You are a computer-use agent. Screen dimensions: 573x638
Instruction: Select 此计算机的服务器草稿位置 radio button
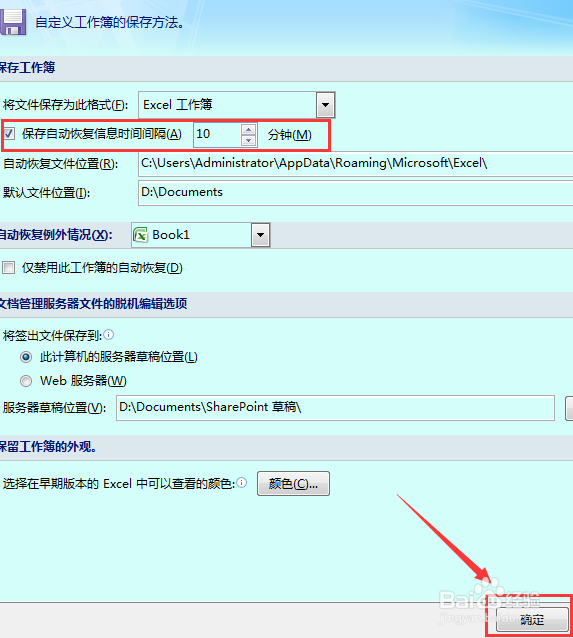point(26,357)
